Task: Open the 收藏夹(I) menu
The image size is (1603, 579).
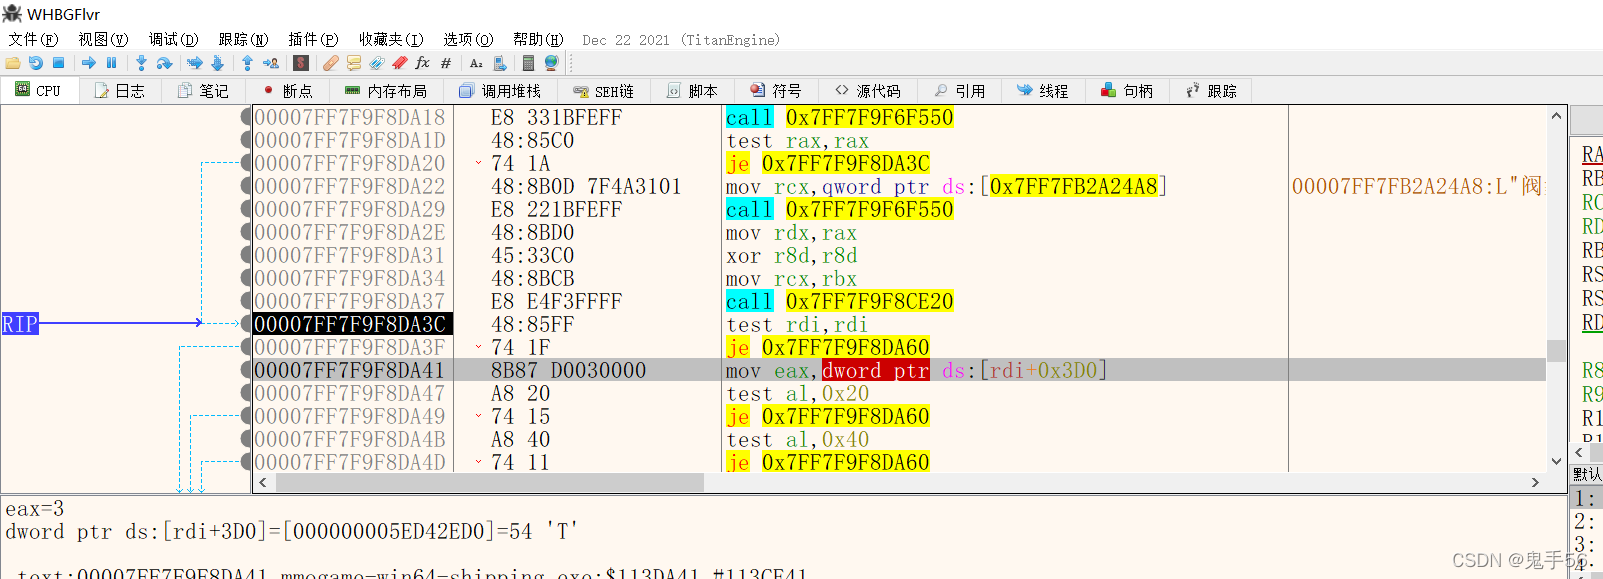Action: [392, 39]
